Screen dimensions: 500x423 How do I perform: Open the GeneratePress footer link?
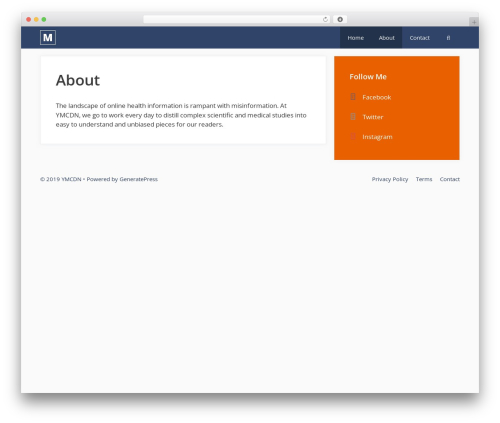[x=138, y=179]
